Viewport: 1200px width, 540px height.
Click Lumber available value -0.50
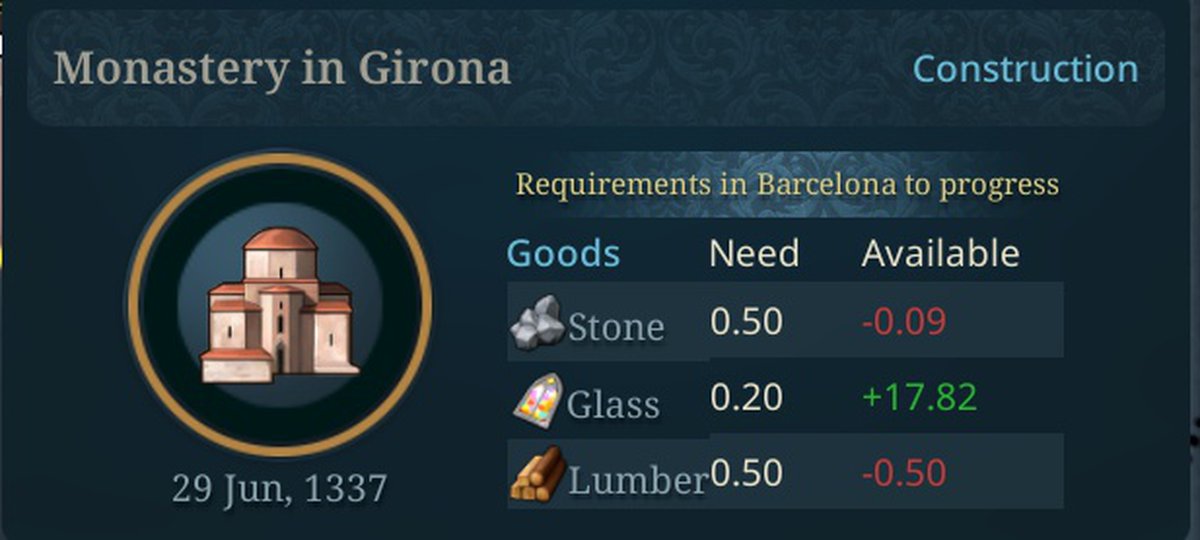(x=903, y=474)
